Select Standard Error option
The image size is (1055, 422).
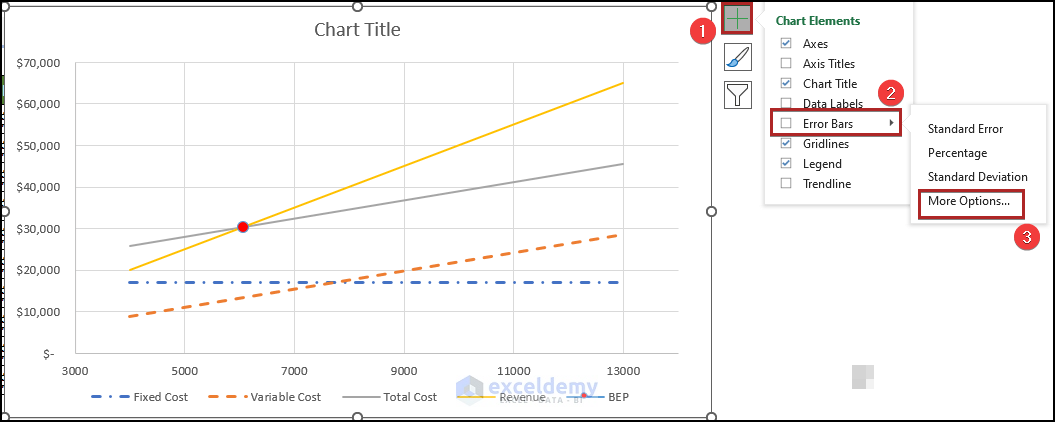point(965,129)
